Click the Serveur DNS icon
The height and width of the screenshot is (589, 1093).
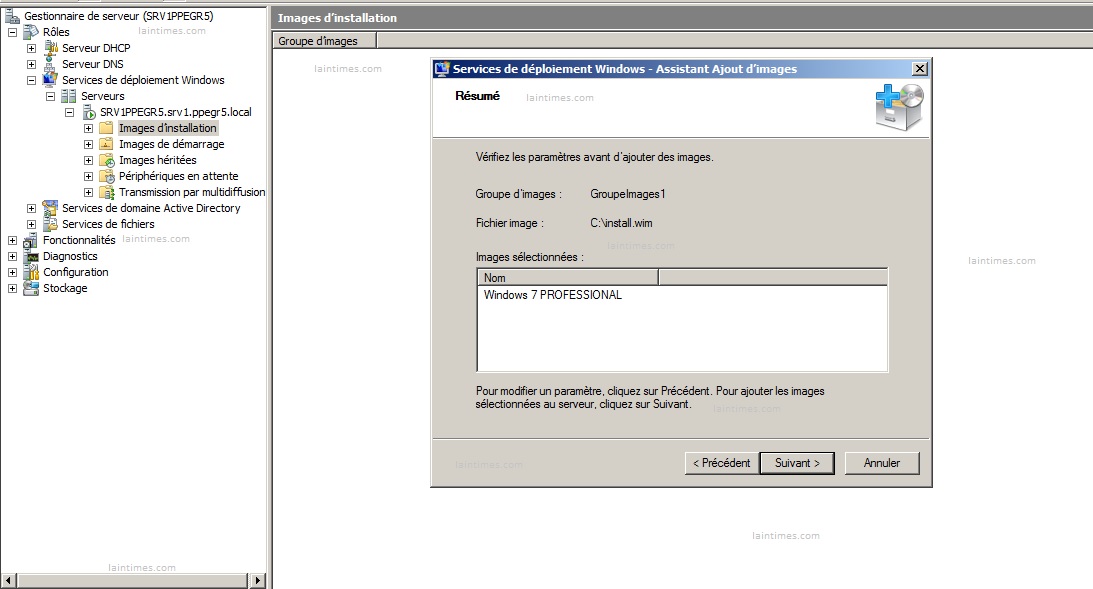pos(50,64)
